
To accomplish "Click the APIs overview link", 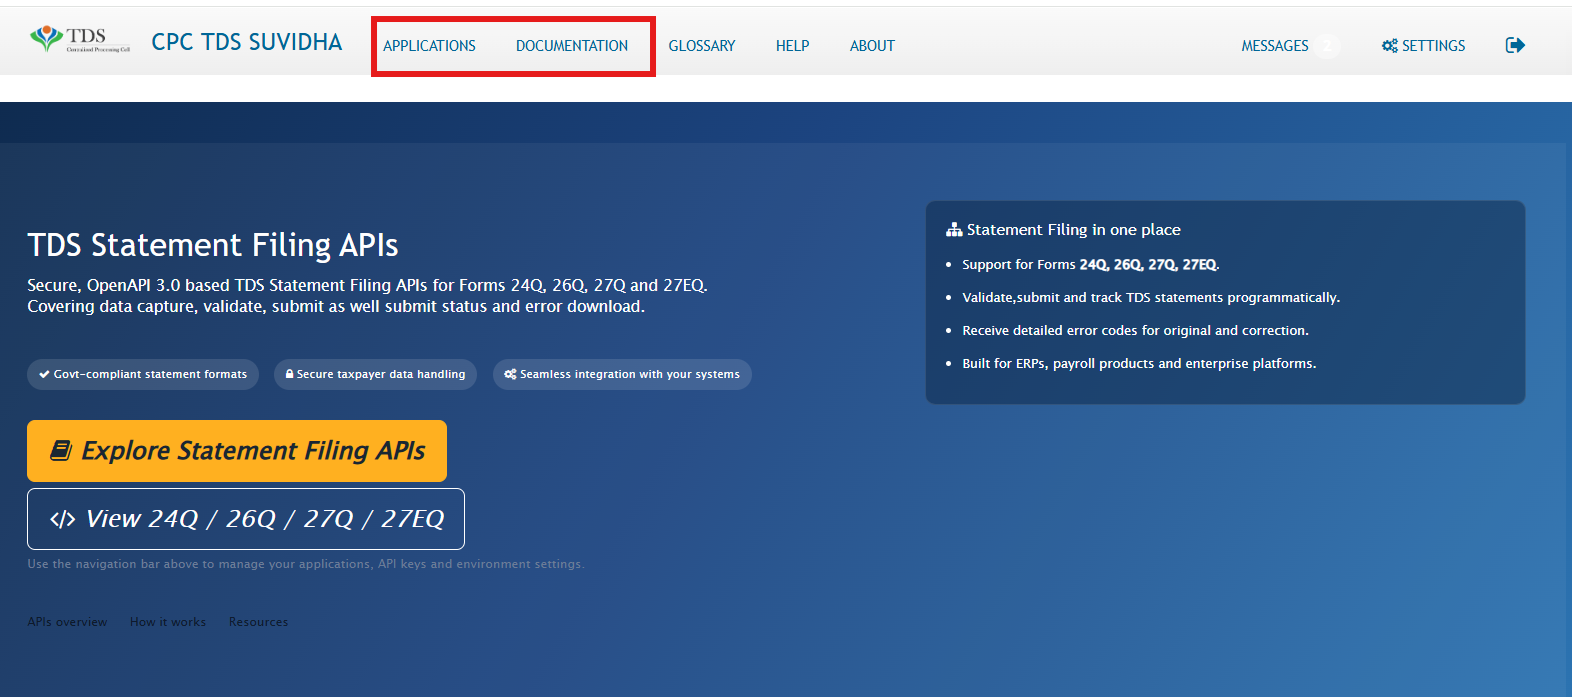I will pos(67,622).
